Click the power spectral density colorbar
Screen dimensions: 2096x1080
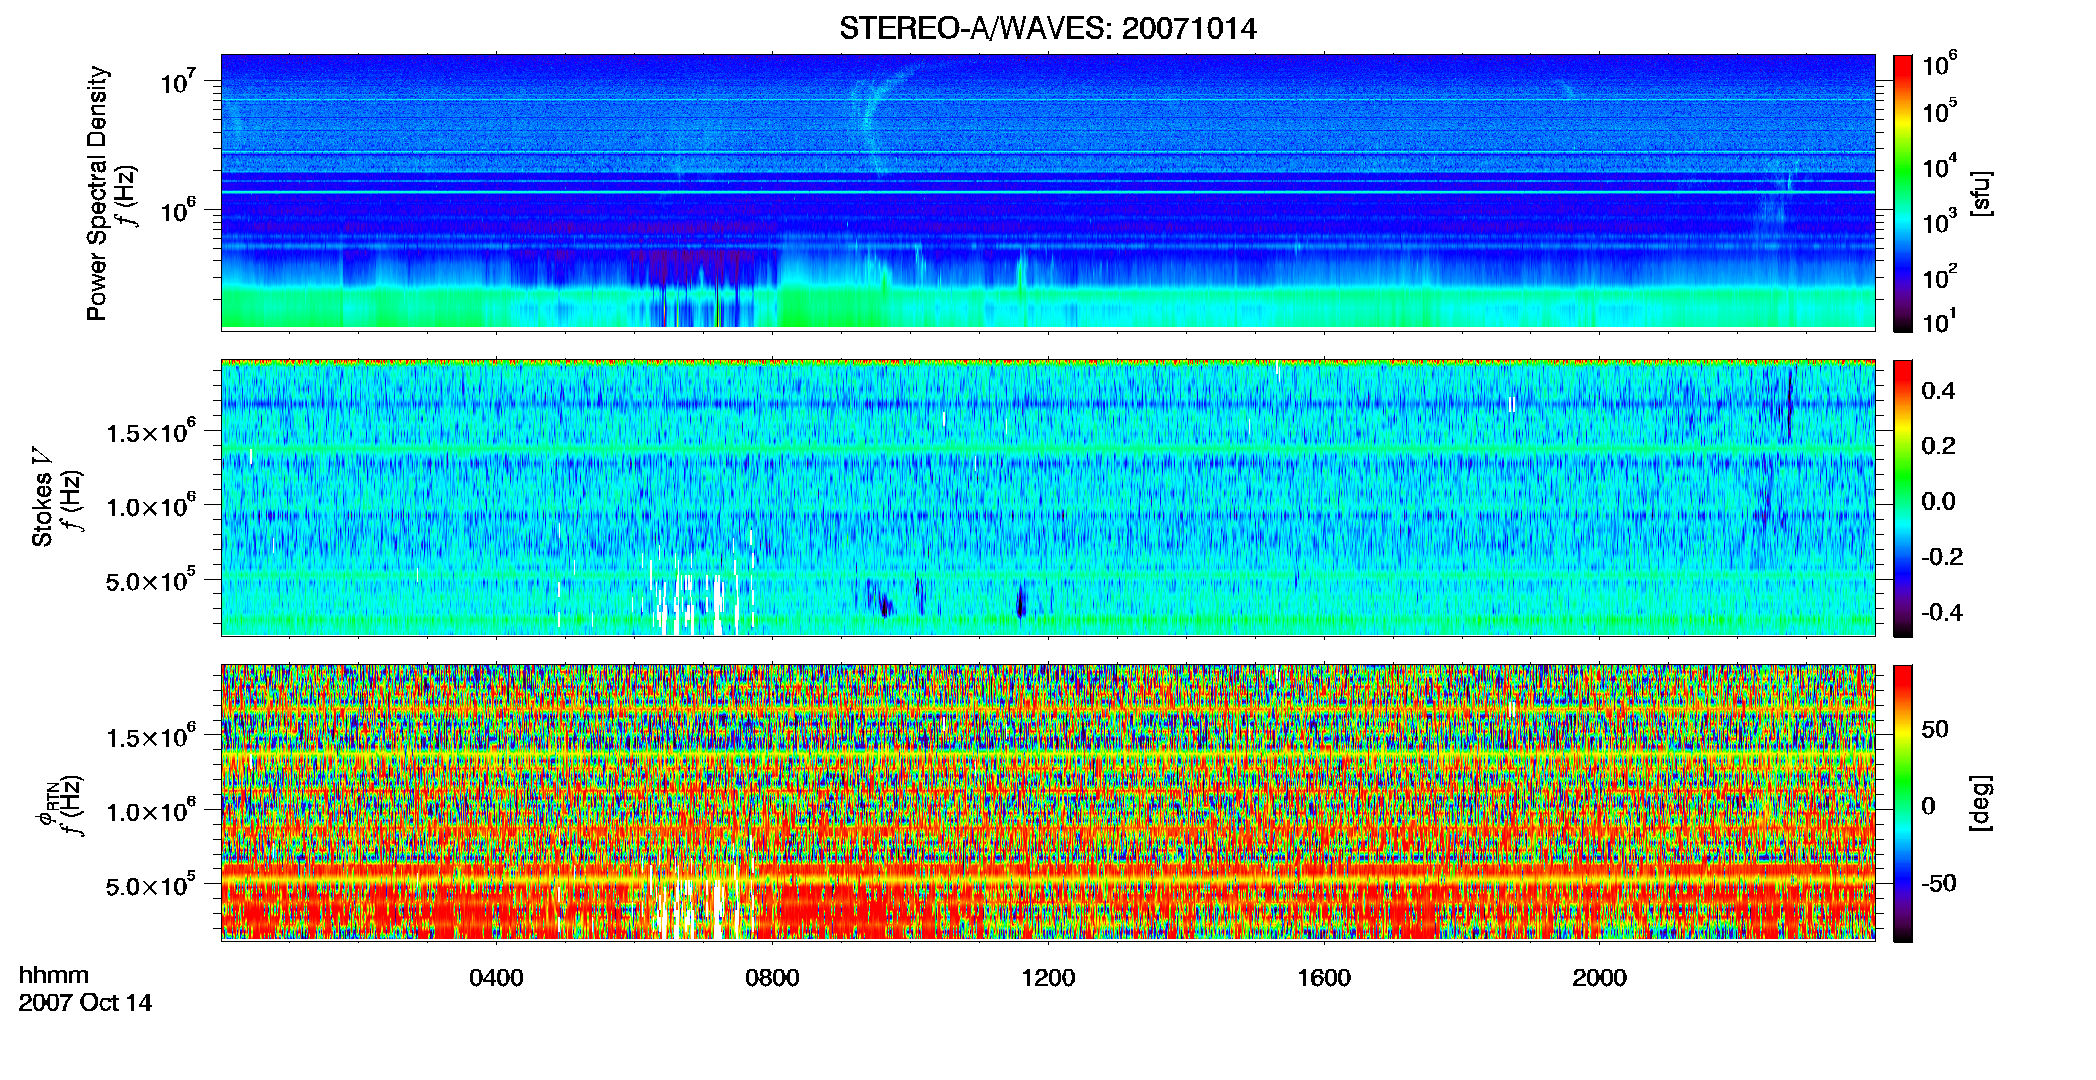coord(1903,193)
